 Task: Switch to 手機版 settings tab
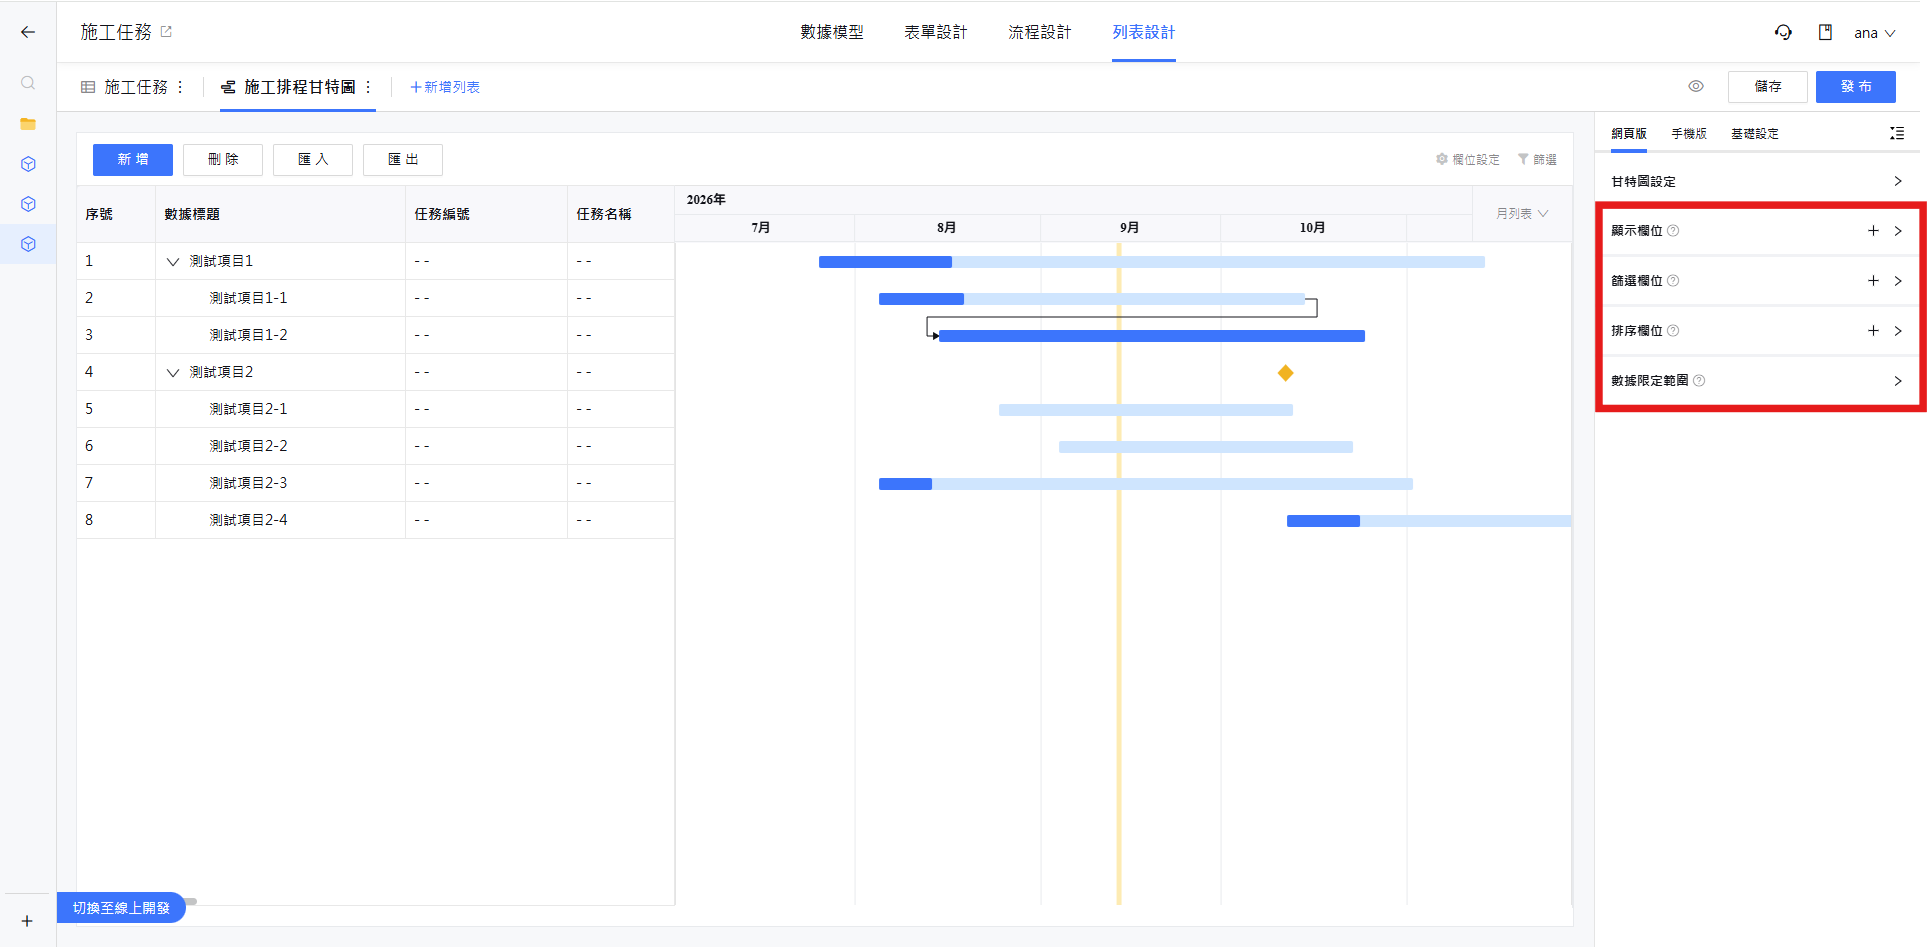1689,133
